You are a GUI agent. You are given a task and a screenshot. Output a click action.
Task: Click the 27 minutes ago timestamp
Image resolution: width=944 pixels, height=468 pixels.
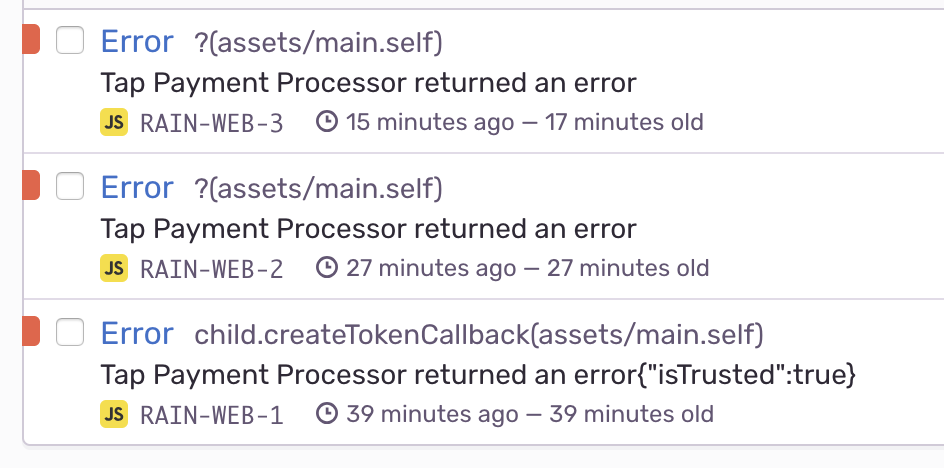coord(431,268)
